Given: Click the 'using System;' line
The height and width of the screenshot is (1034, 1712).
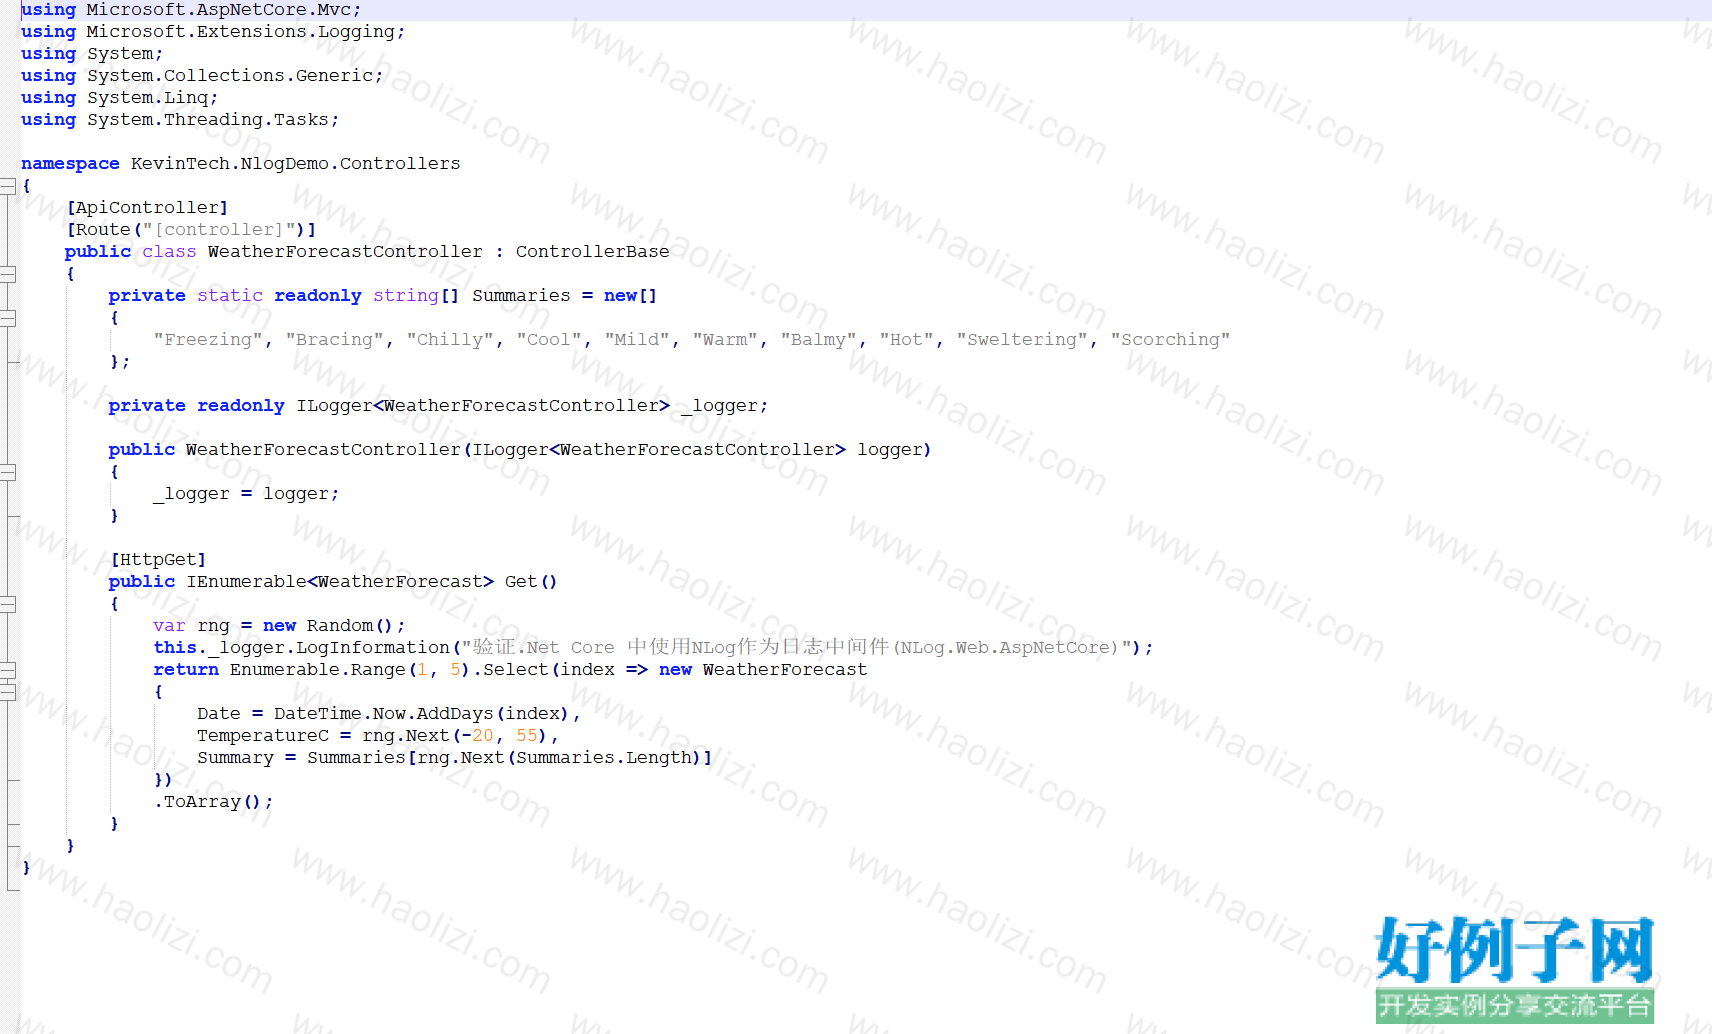Looking at the screenshot, I should [92, 54].
